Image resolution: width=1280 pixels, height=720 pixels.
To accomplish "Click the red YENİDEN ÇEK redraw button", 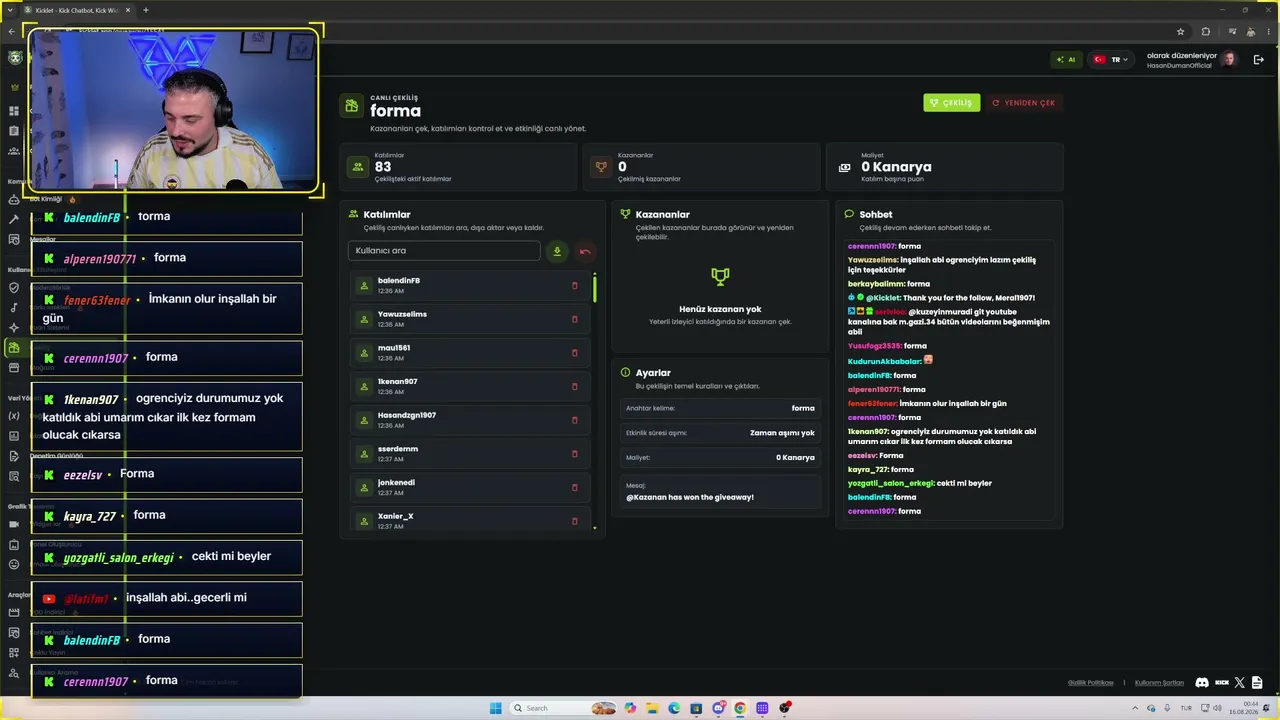I will [x=1023, y=102].
